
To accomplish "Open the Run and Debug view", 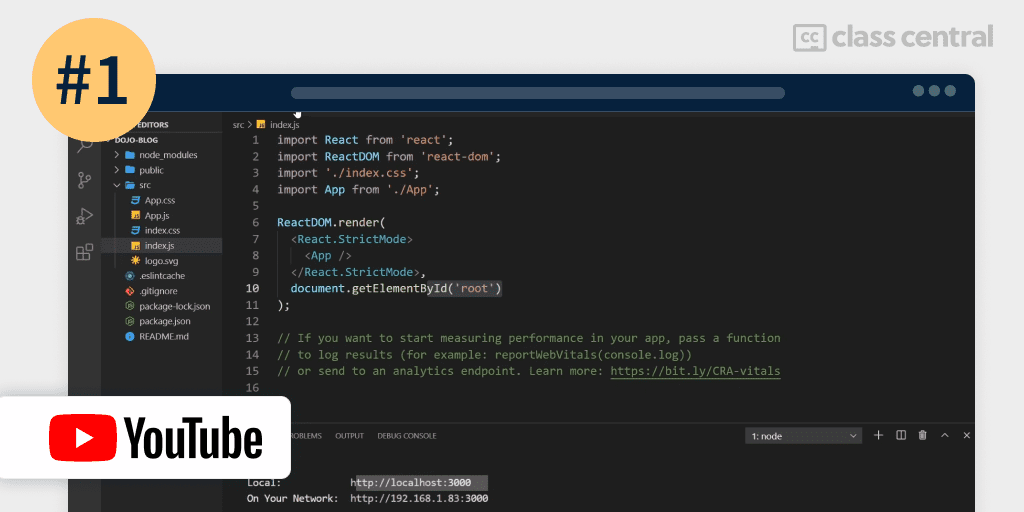I will [x=84, y=216].
